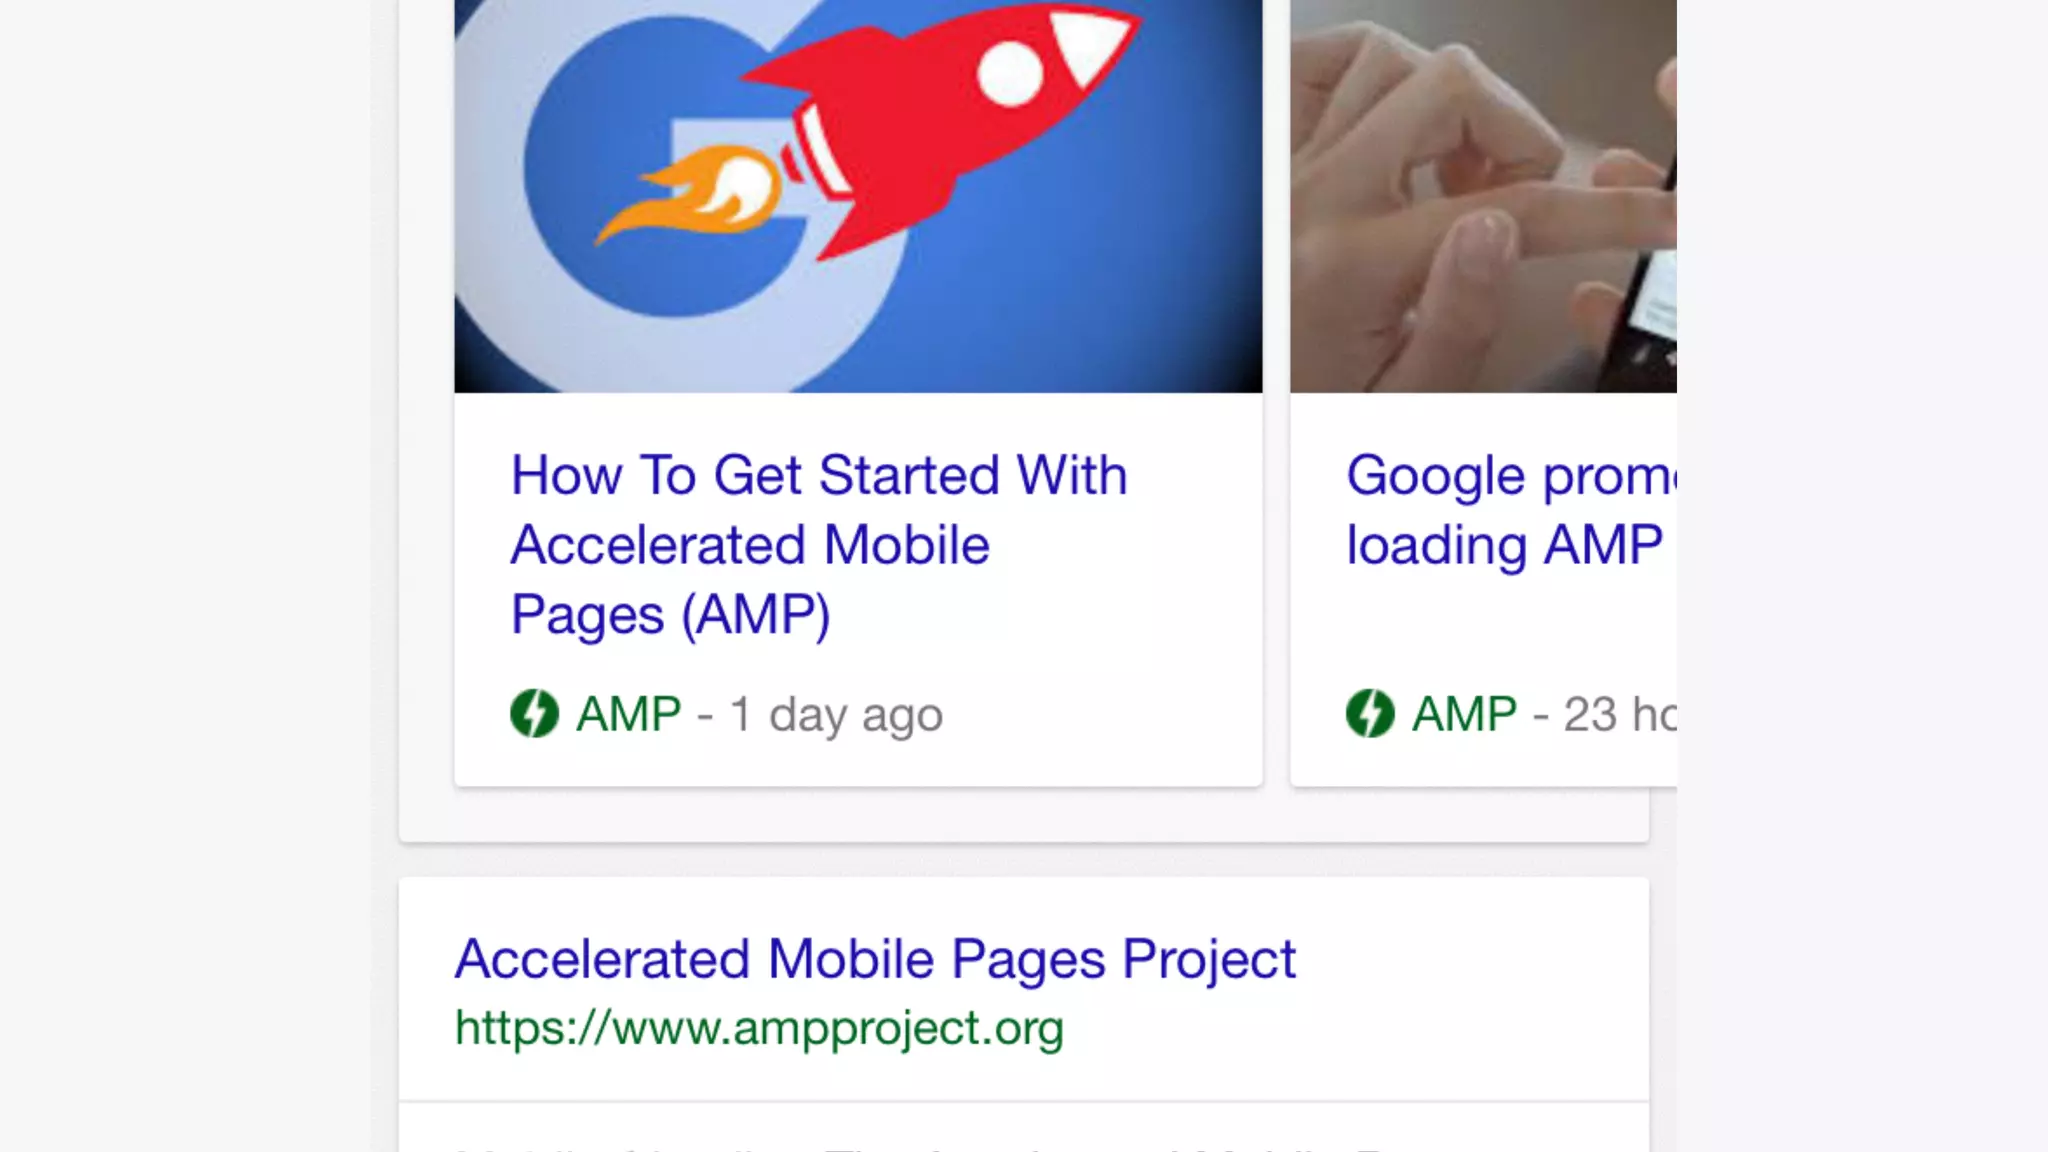Click the AMP lightning icon beside "1 day ago"
The width and height of the screenshot is (2048, 1152).
click(x=535, y=714)
